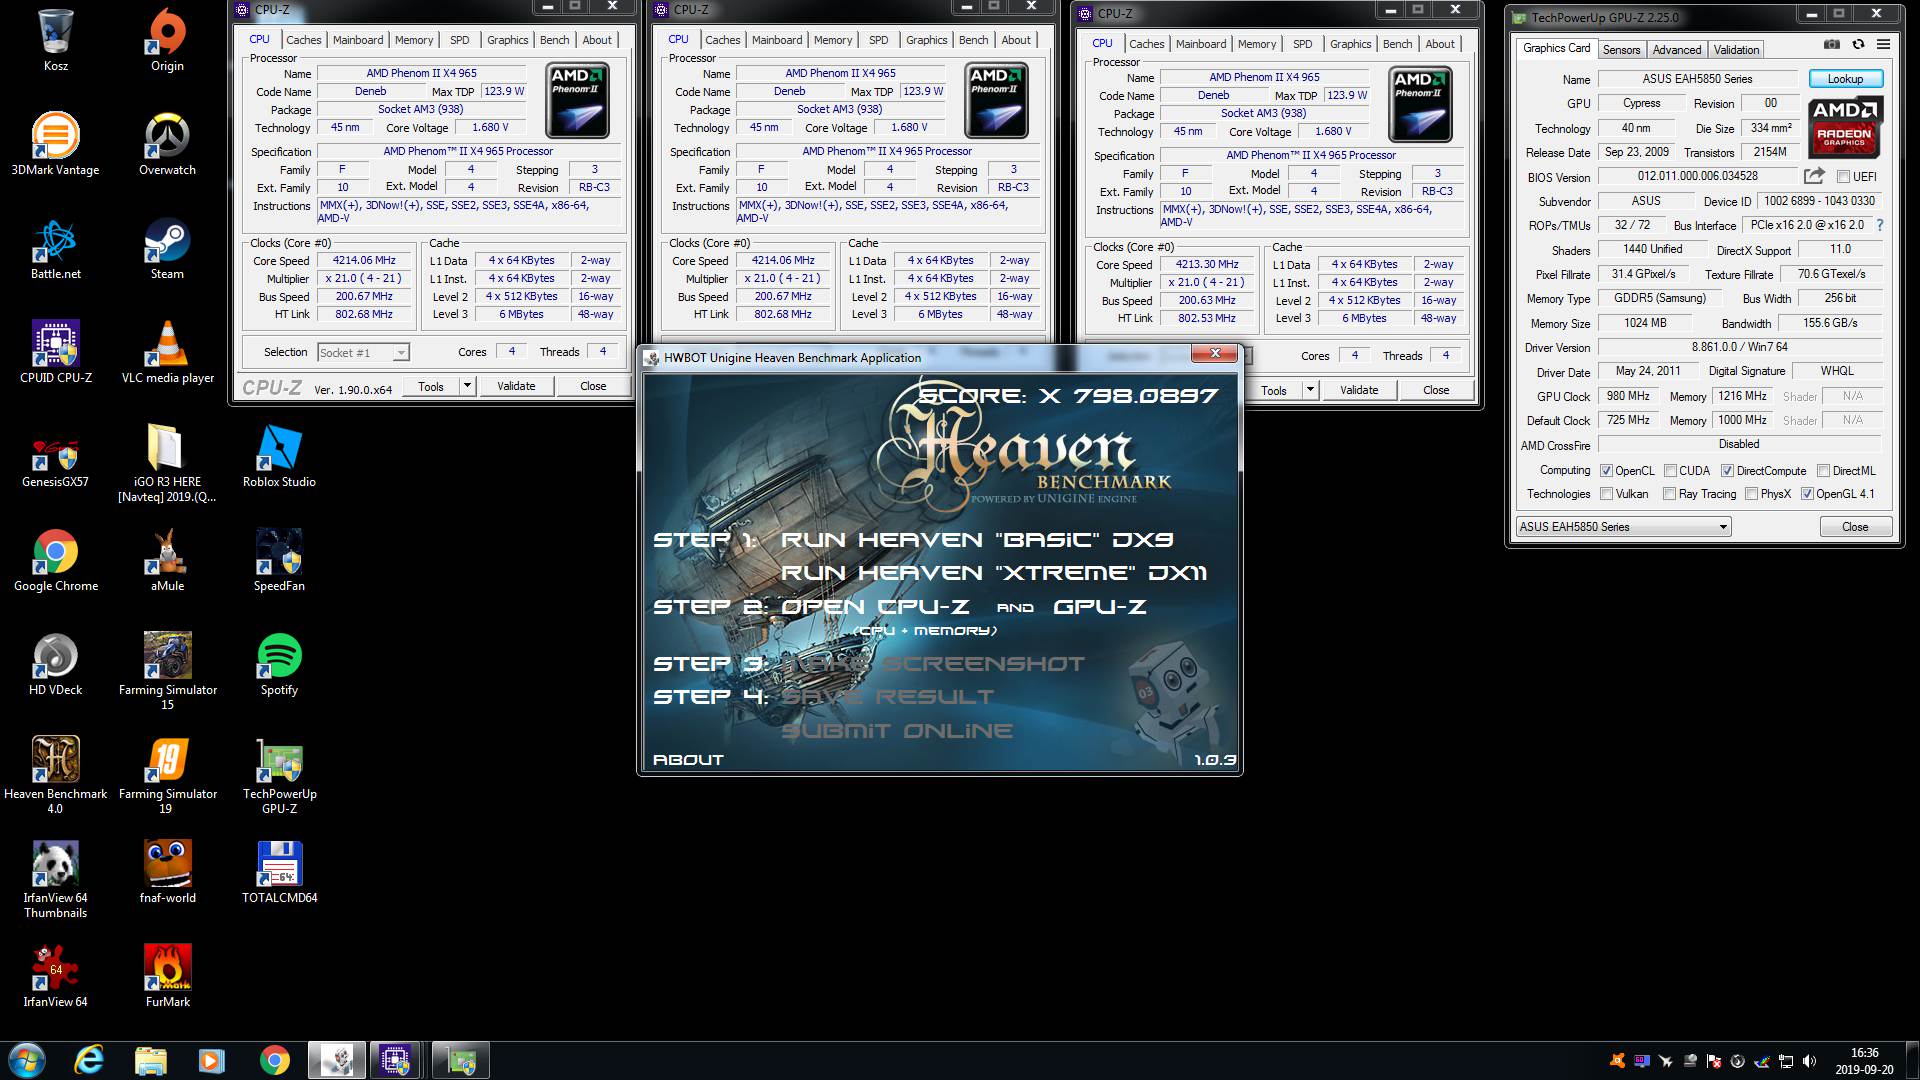
Task: Click Run Heaven "Basic" DX9 in HWBOT app
Action: coord(977,540)
